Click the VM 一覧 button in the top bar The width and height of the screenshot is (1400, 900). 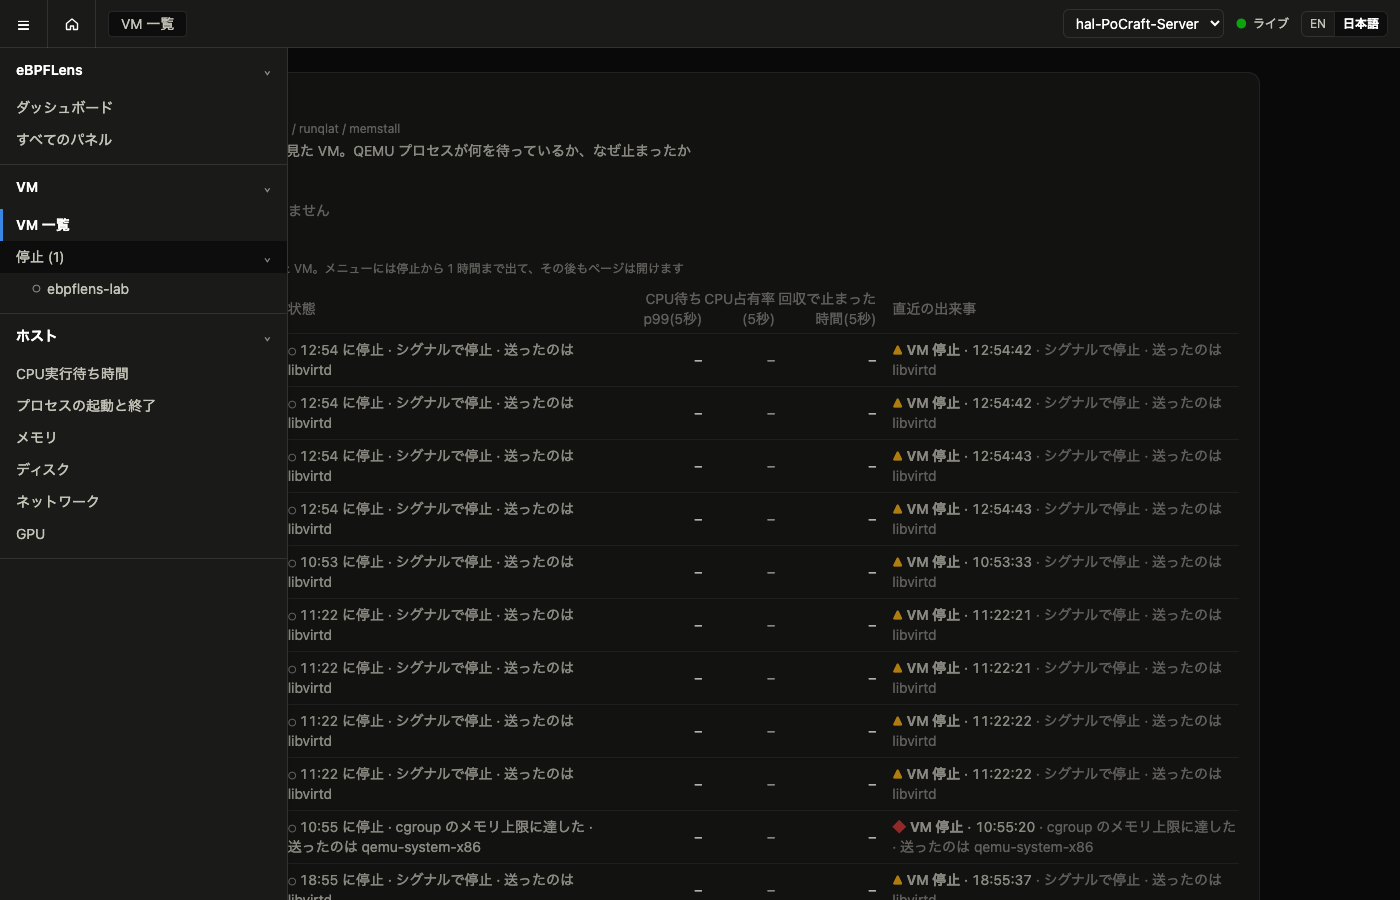(148, 24)
